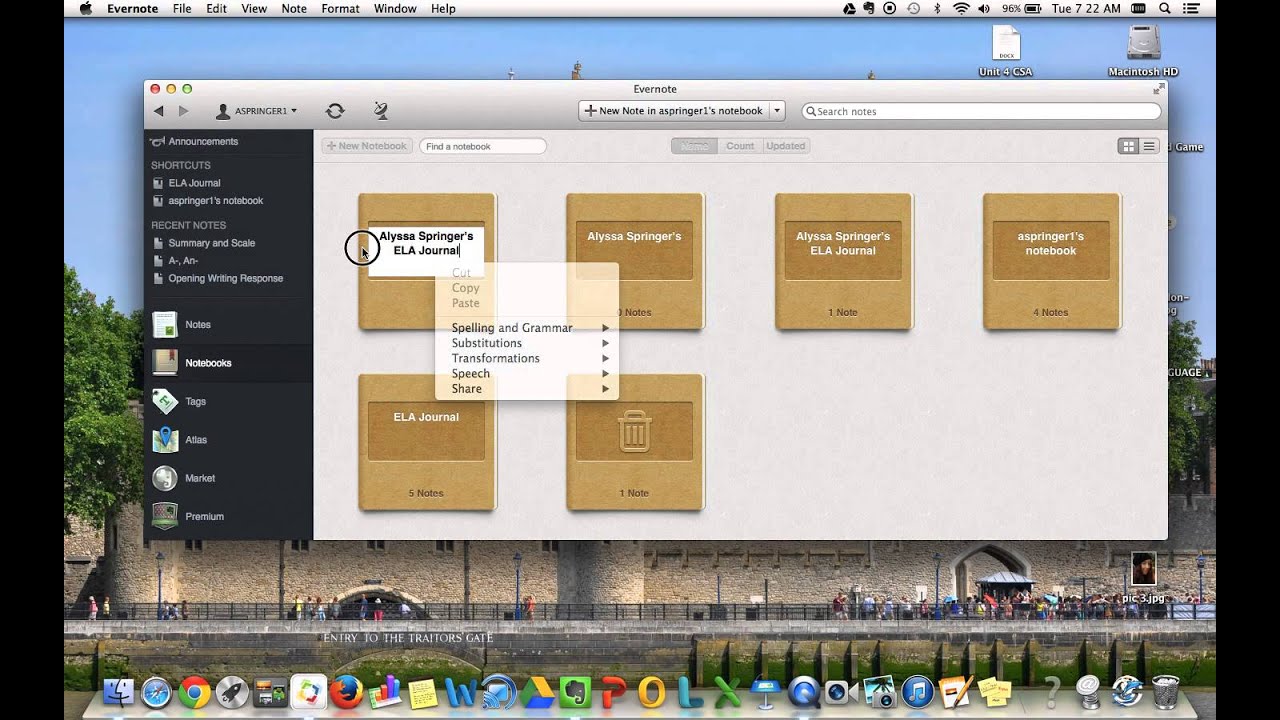Select Notebooks in the sidebar

229,363
